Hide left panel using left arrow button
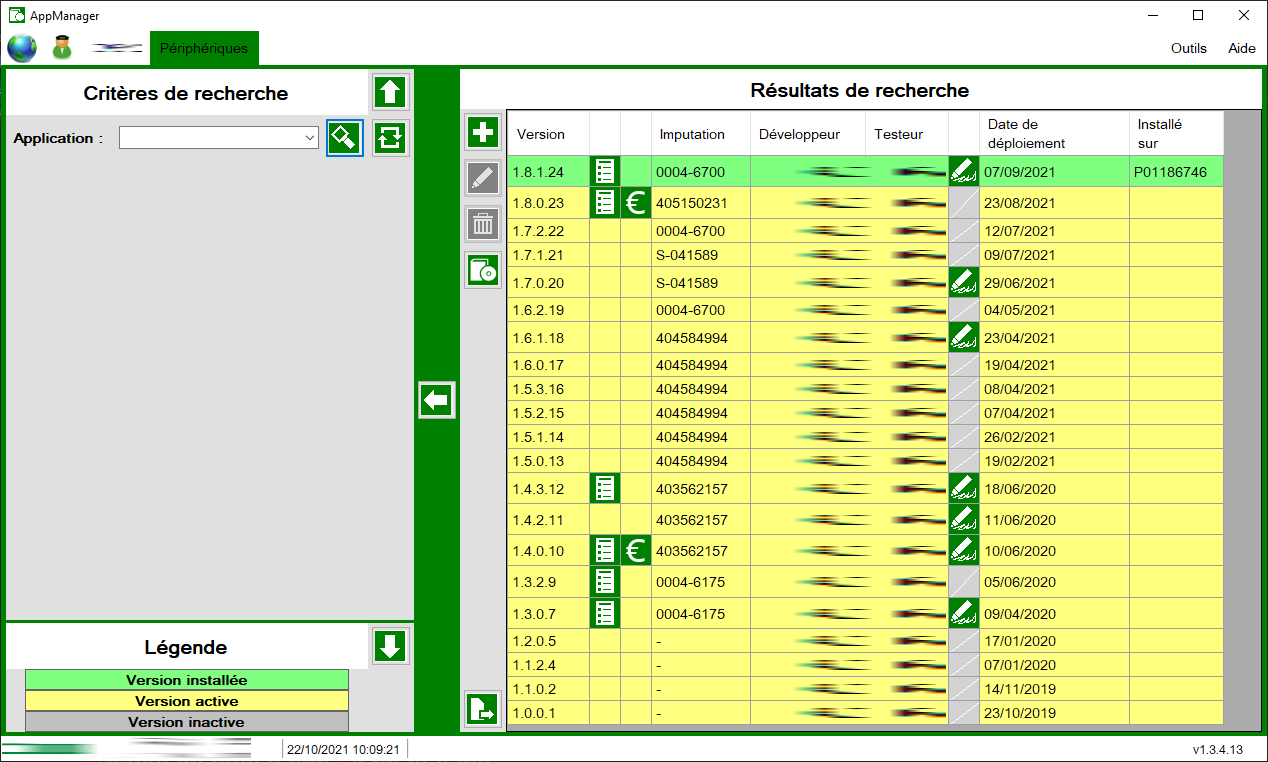 click(x=436, y=400)
